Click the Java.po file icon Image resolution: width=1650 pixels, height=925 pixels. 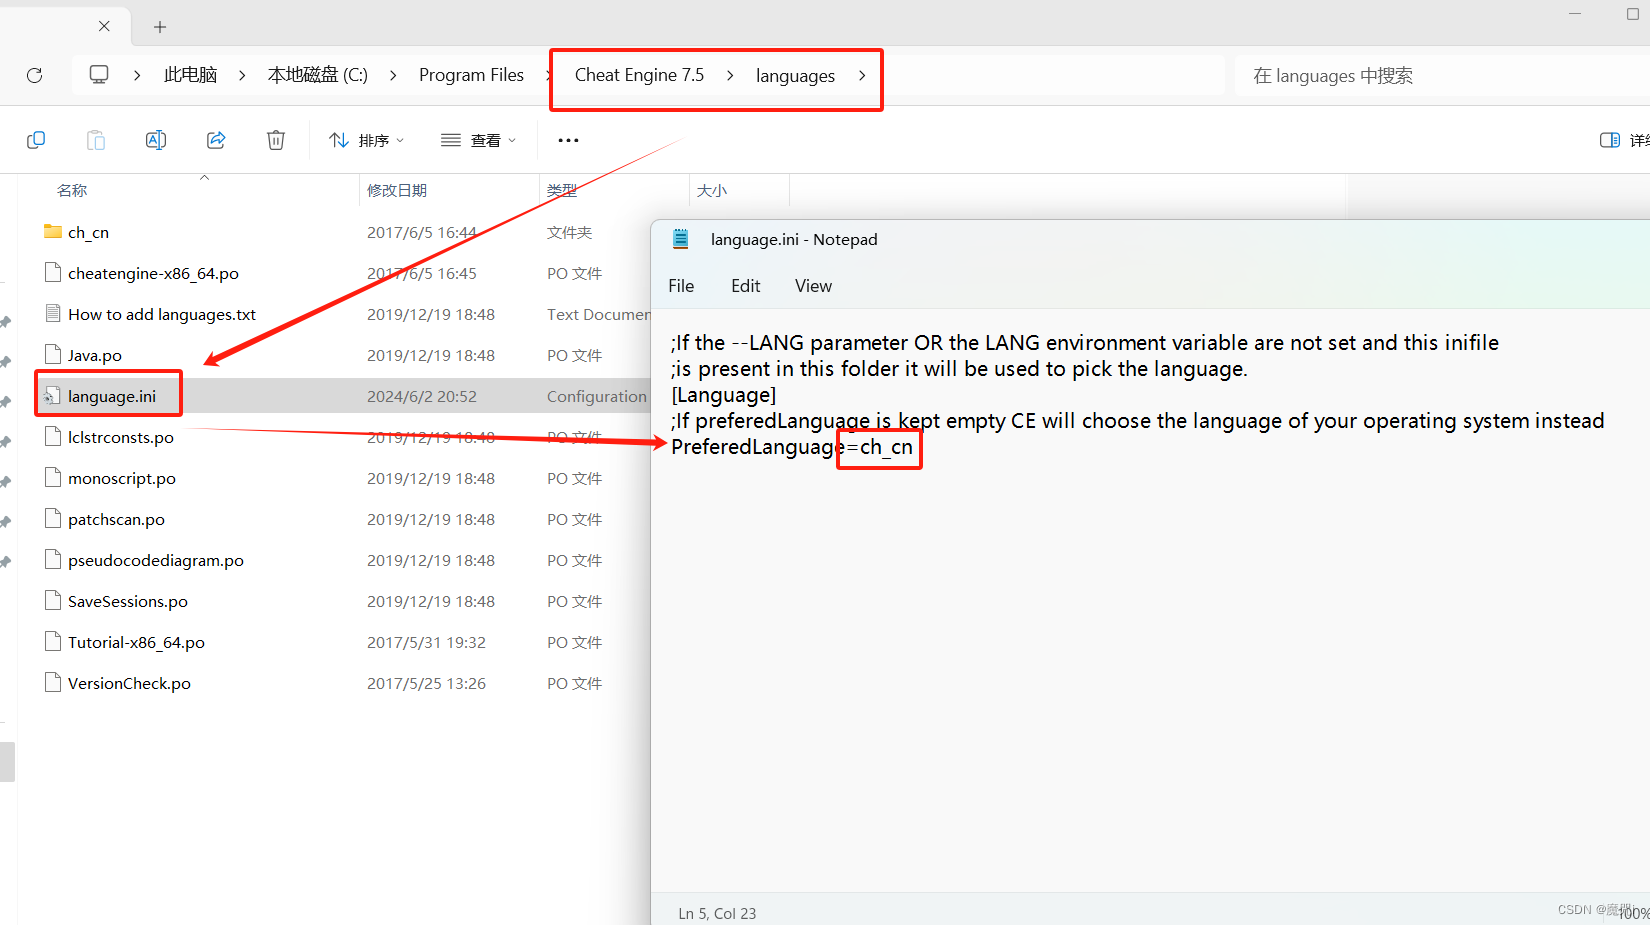(x=53, y=355)
